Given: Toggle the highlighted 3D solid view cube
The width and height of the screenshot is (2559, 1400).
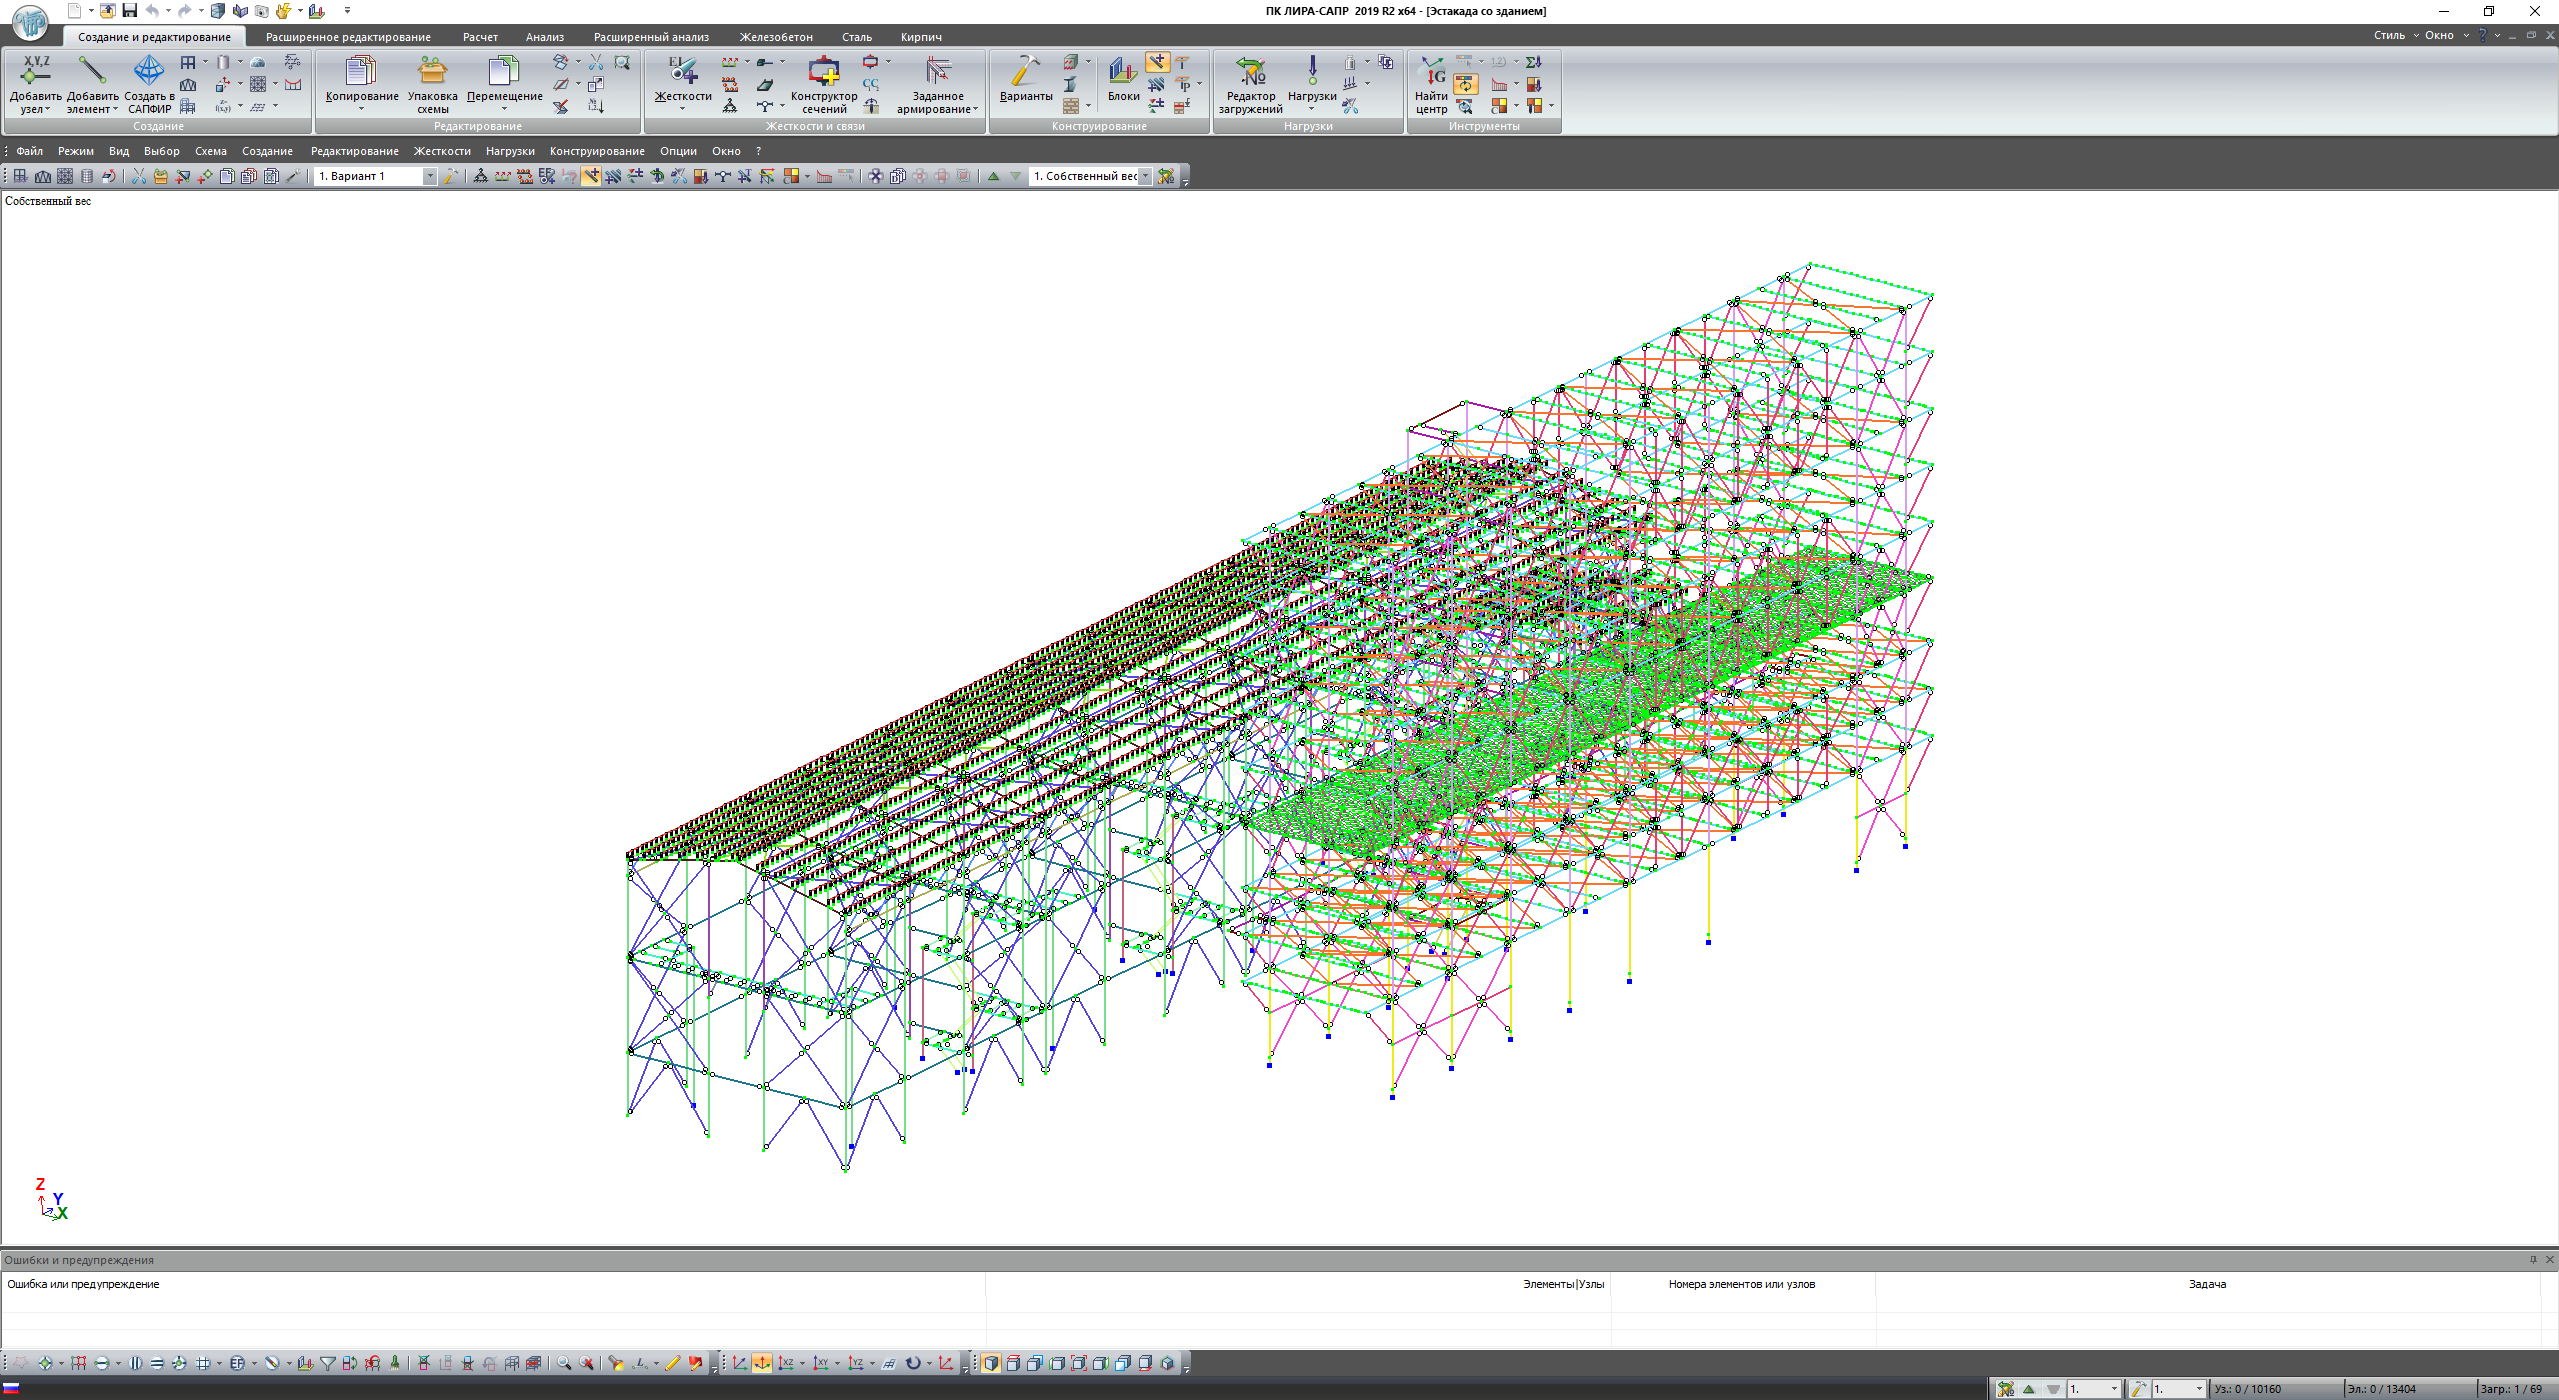Looking at the screenshot, I should (x=990, y=1363).
